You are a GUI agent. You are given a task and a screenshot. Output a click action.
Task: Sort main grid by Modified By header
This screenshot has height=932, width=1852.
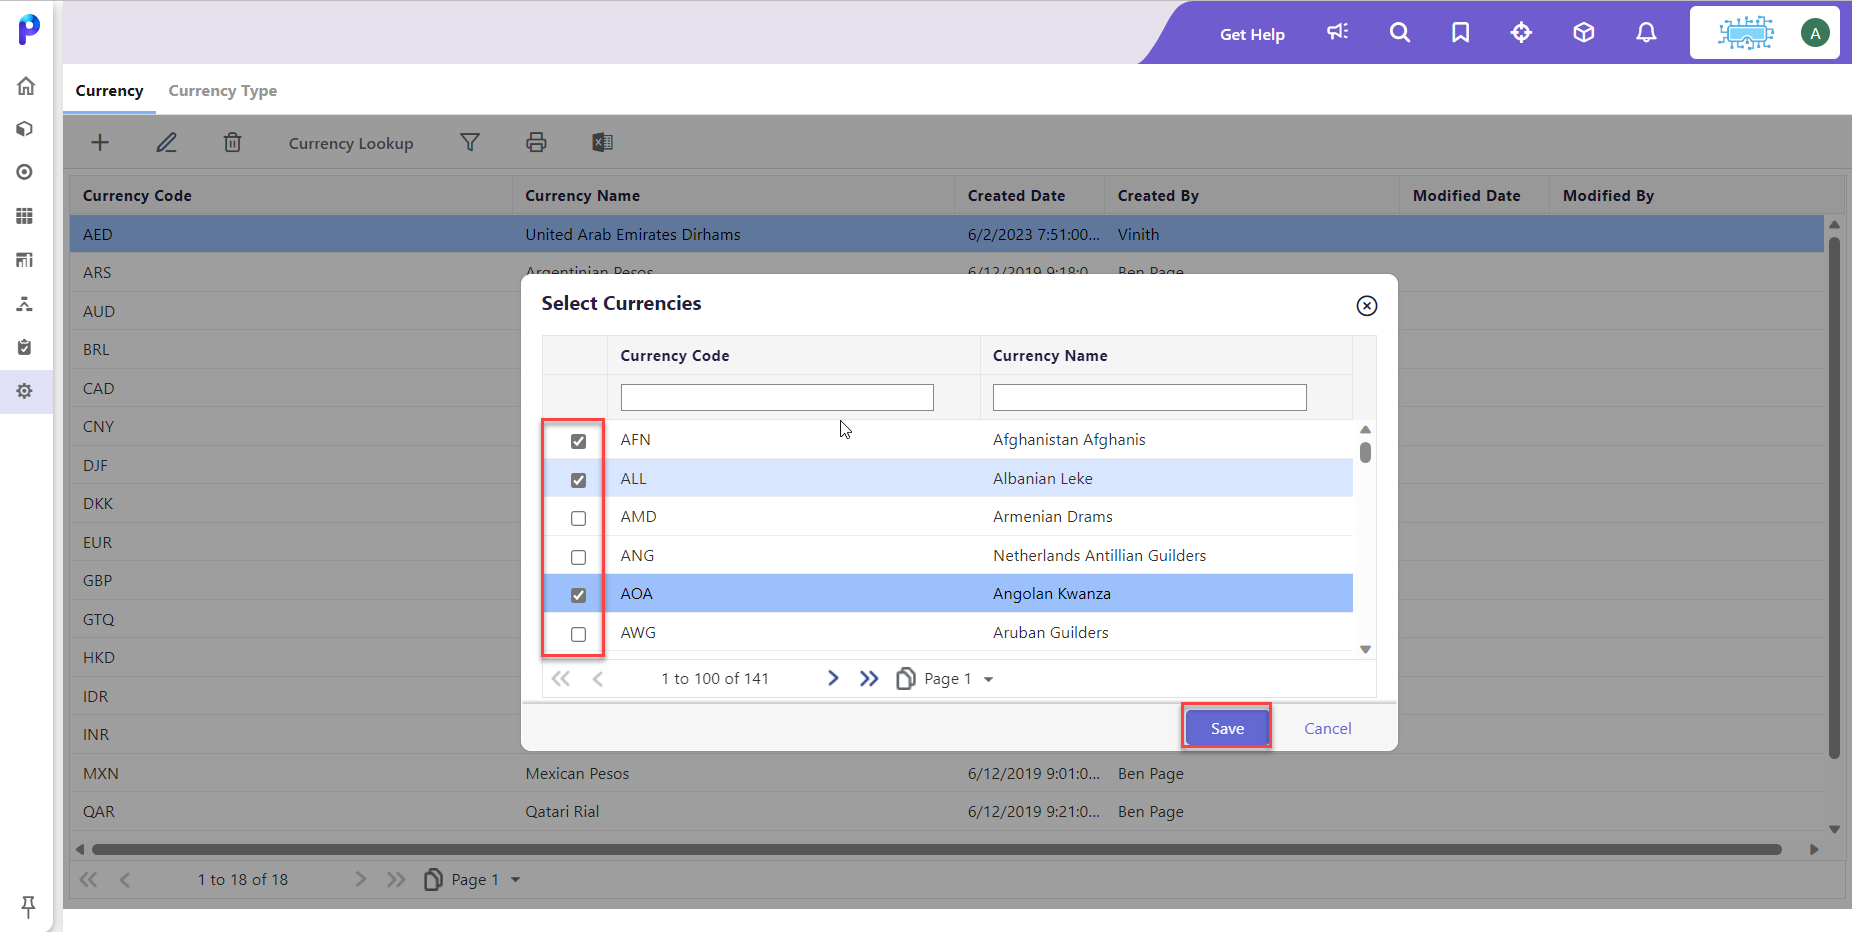point(1608,196)
